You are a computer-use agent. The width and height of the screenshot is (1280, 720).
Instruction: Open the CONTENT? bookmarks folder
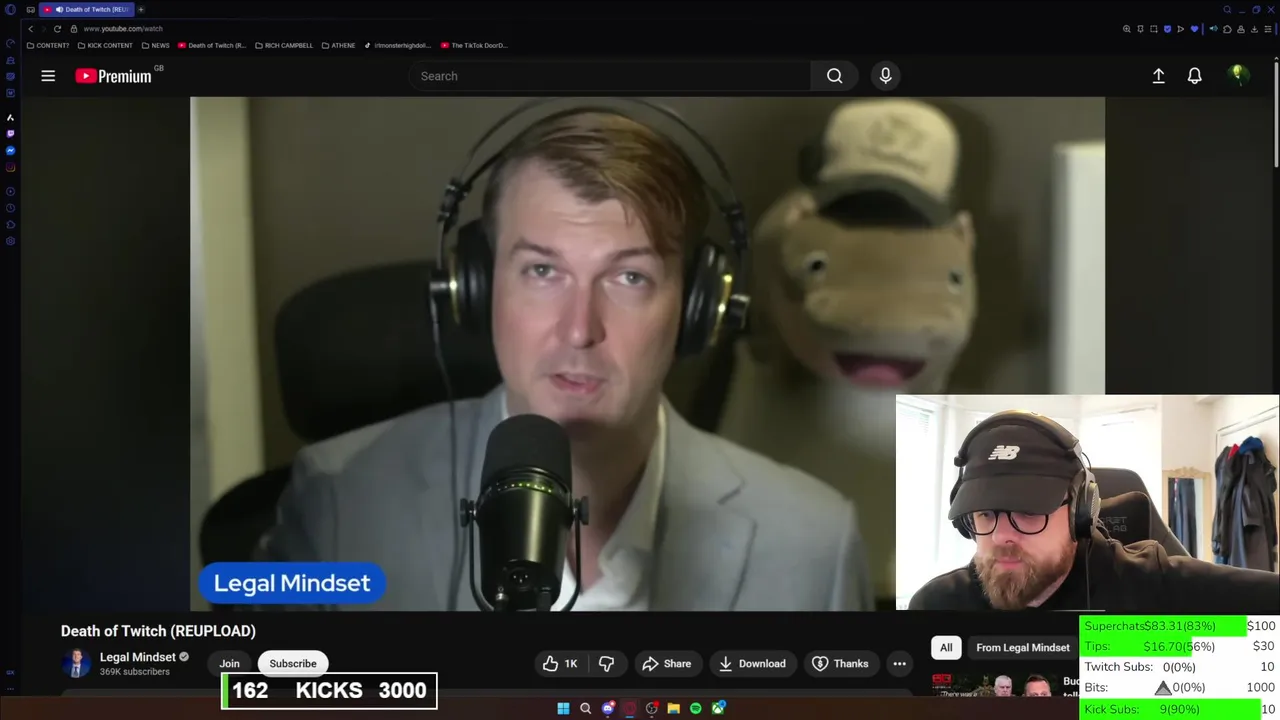point(48,45)
